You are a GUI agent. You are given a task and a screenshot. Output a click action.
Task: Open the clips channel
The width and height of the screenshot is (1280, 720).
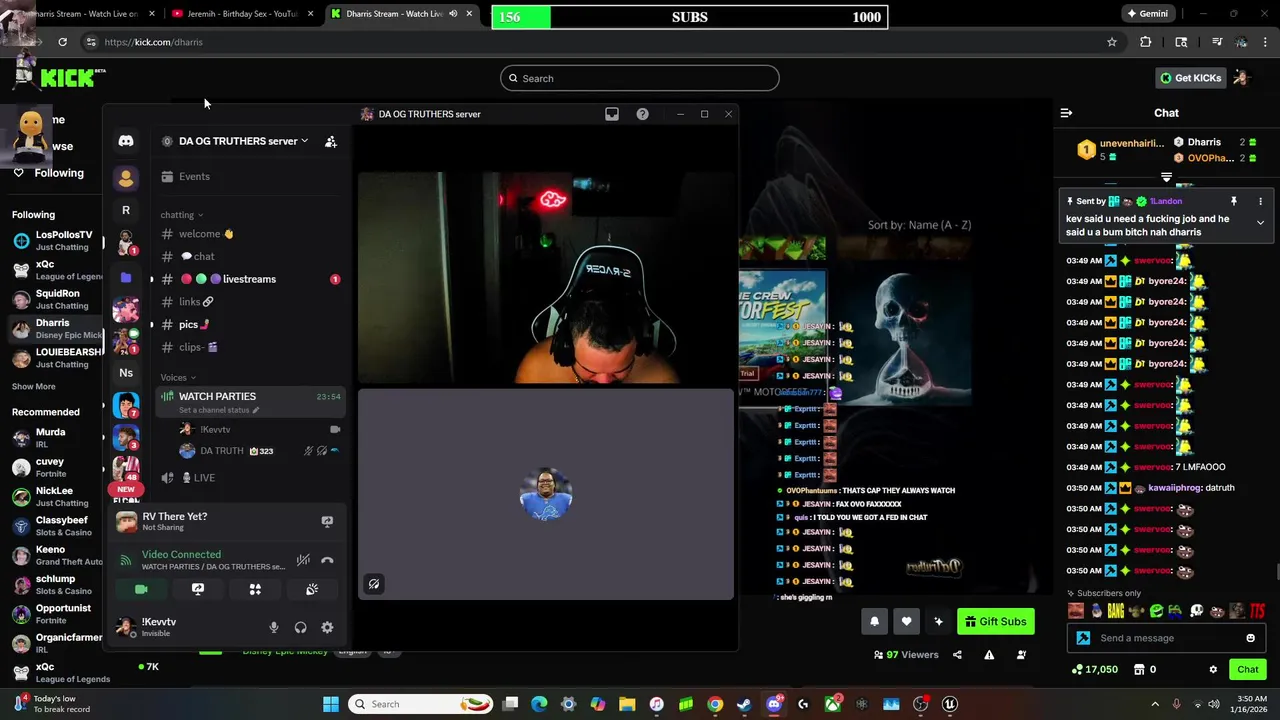click(x=249, y=347)
